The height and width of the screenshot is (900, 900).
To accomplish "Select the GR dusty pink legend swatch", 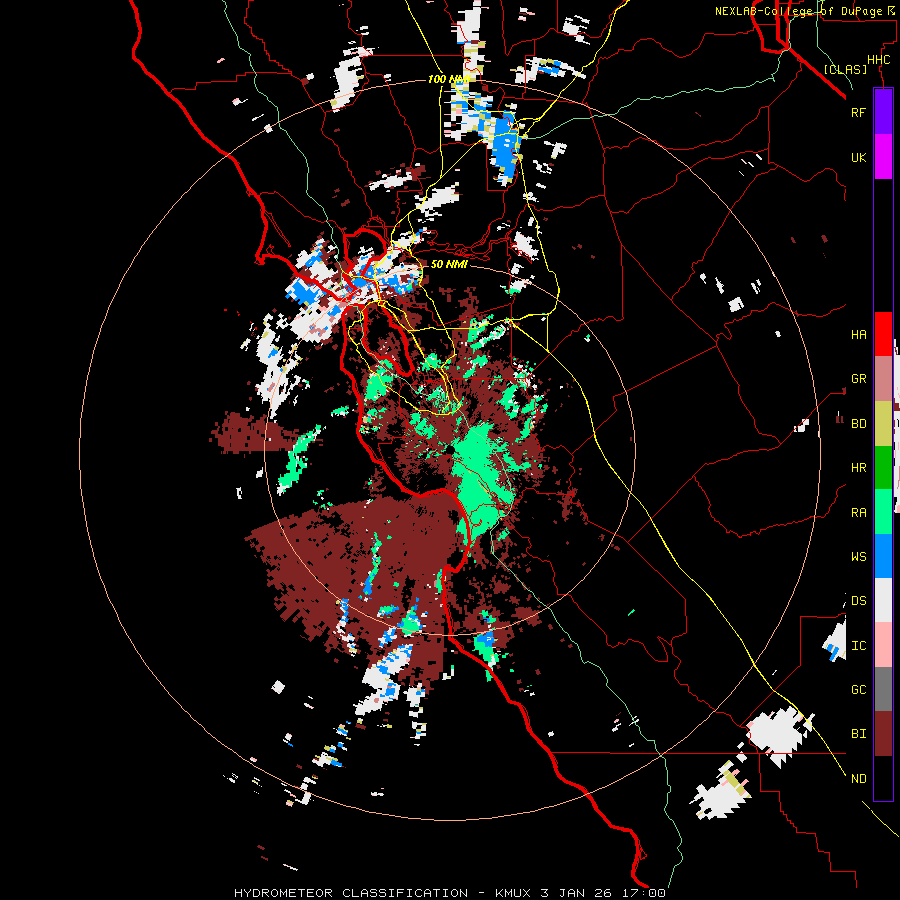I will tap(883, 379).
